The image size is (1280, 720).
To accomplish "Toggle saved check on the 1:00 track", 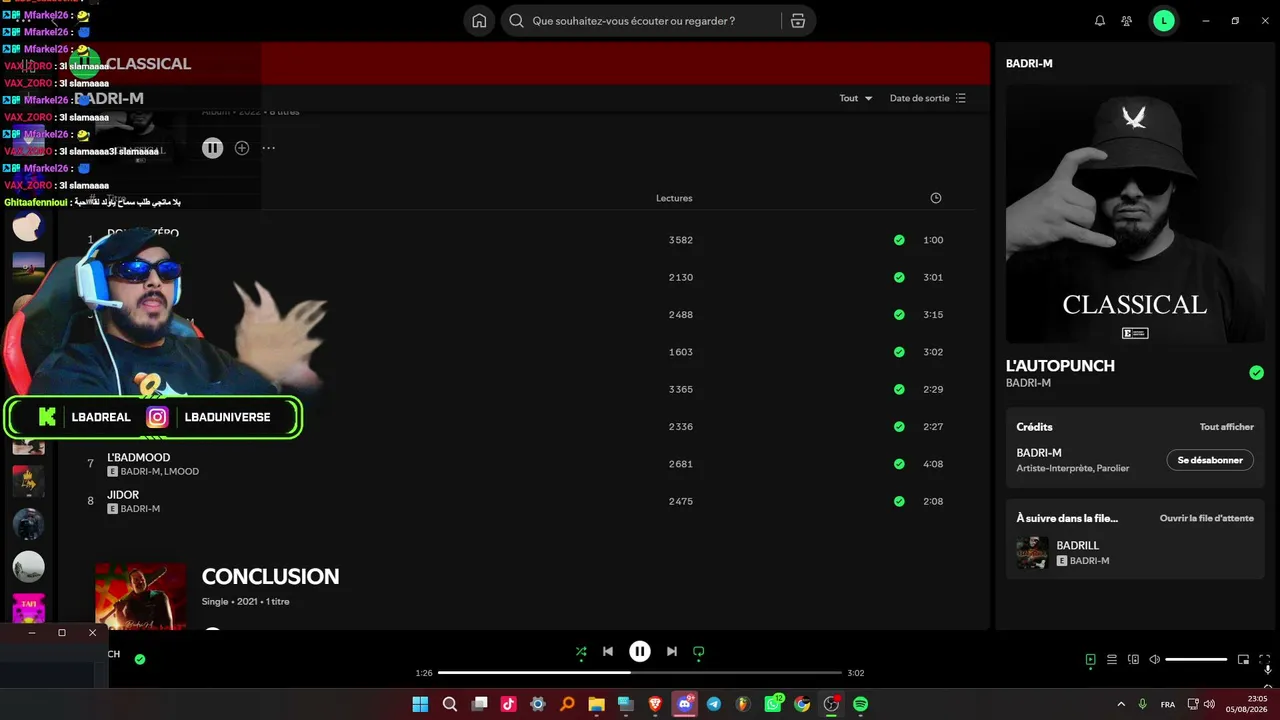I will (899, 240).
